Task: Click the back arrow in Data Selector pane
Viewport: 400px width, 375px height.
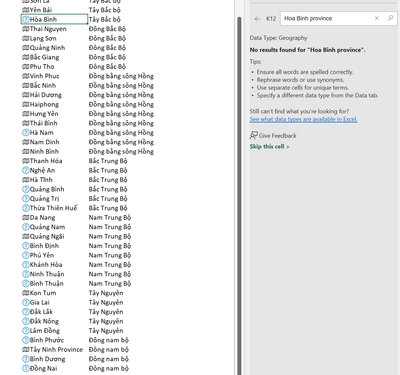Action: (257, 19)
